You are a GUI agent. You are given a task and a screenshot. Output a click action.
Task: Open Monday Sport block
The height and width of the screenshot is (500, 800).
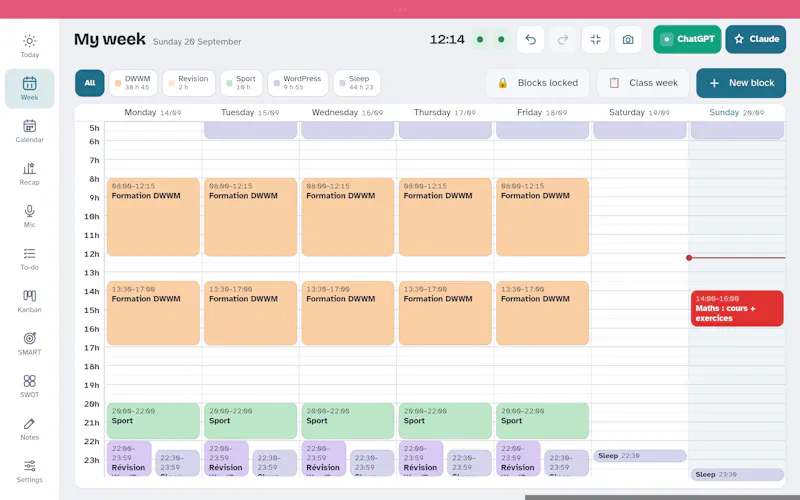point(153,421)
